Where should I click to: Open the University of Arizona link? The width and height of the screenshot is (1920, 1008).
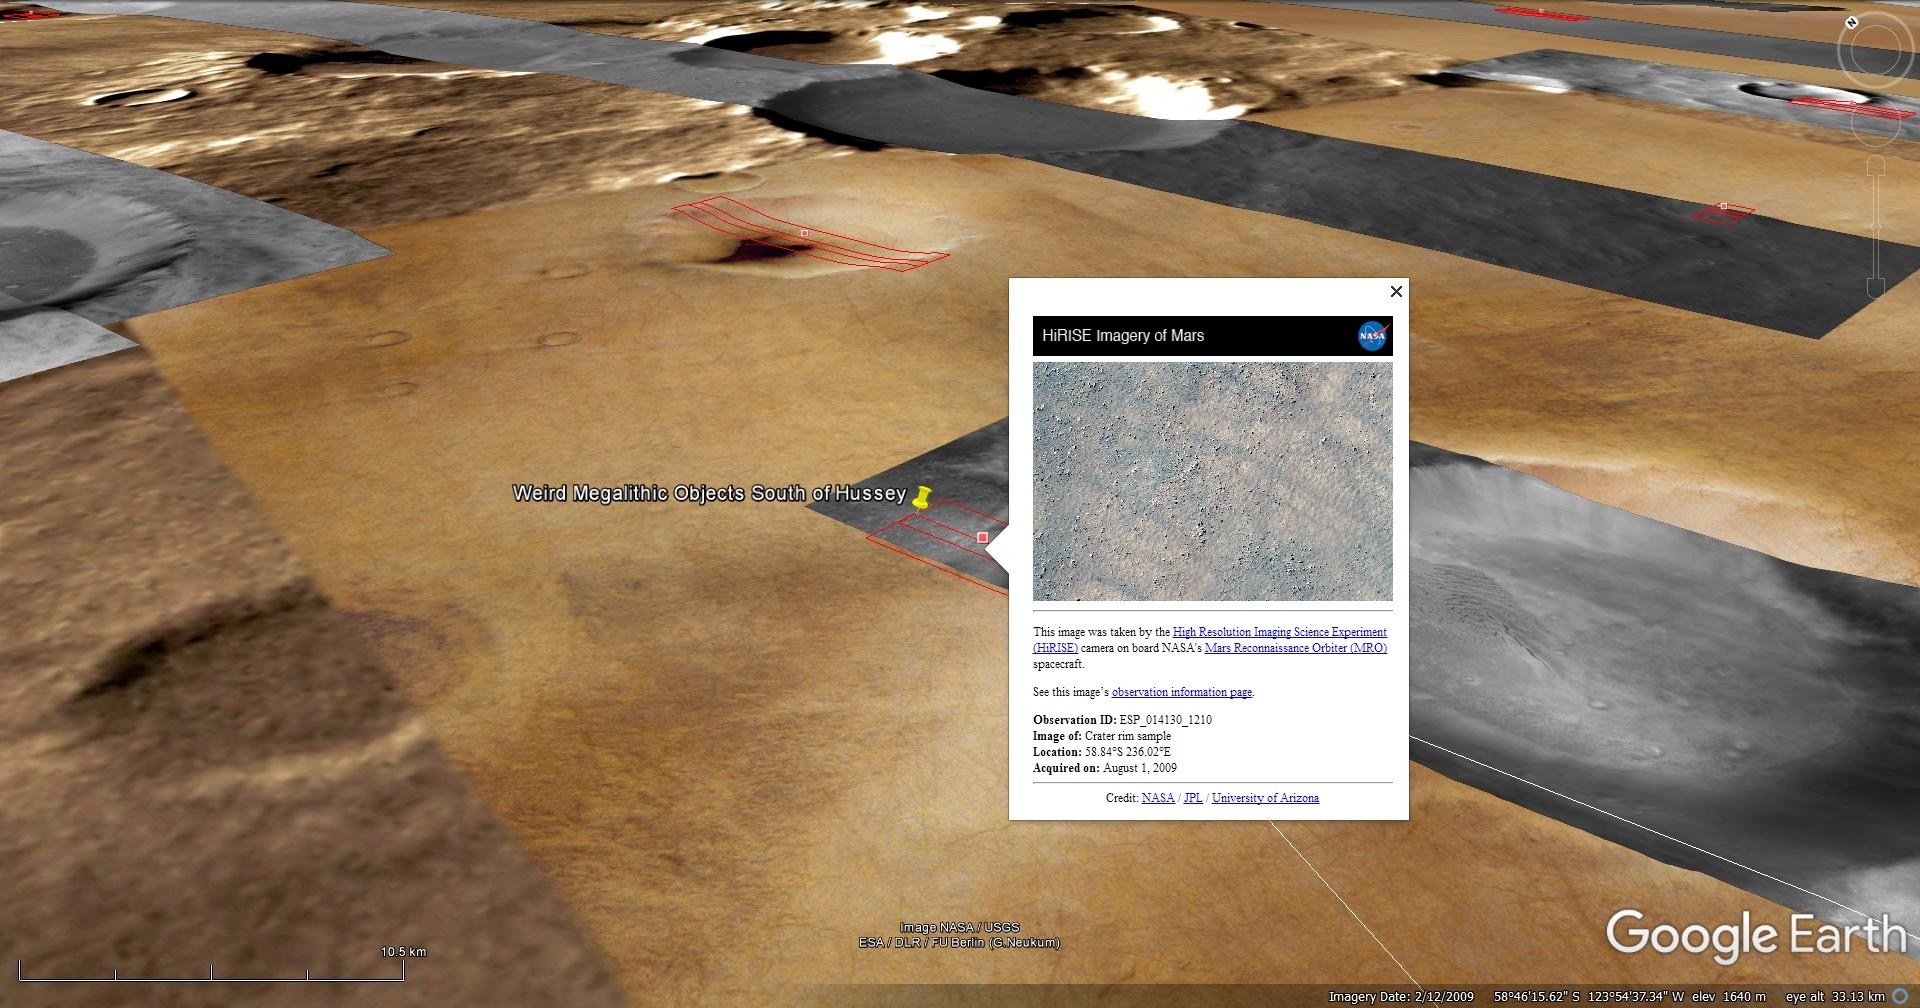click(1265, 798)
